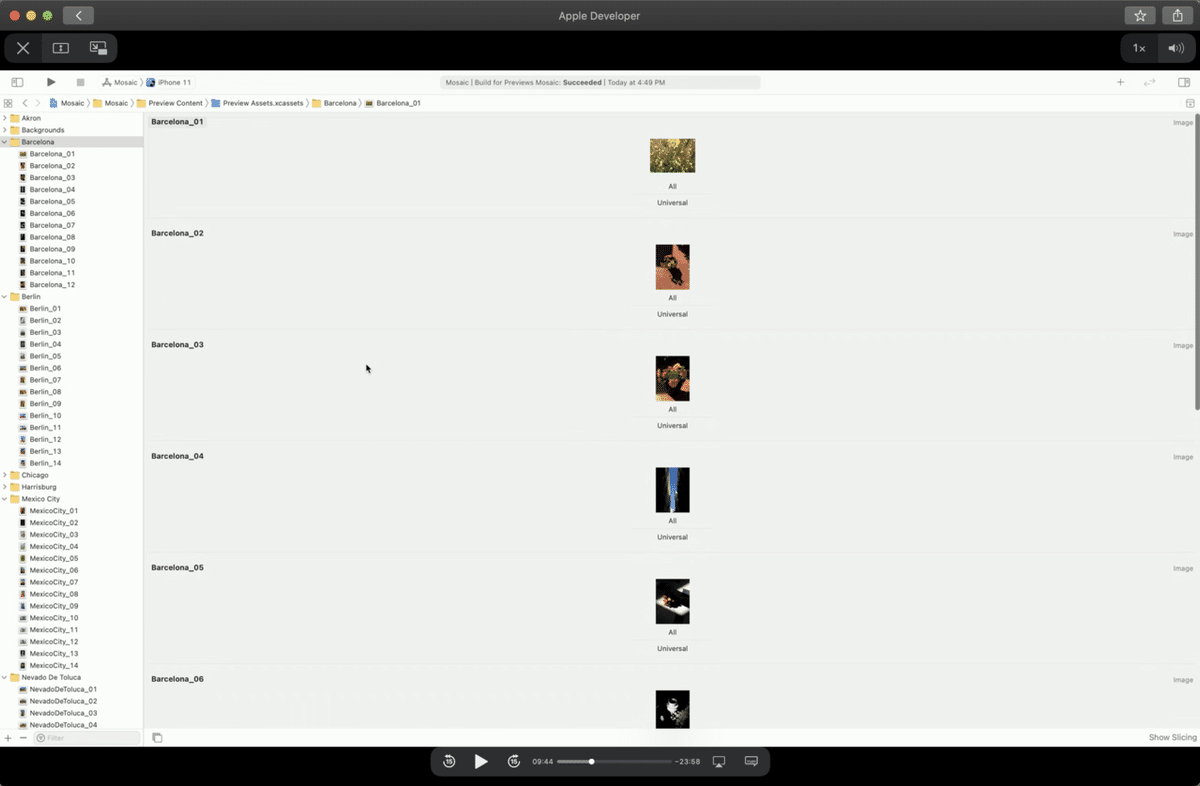Expand the Harrisburg folder
The height and width of the screenshot is (786, 1200).
(x=5, y=487)
